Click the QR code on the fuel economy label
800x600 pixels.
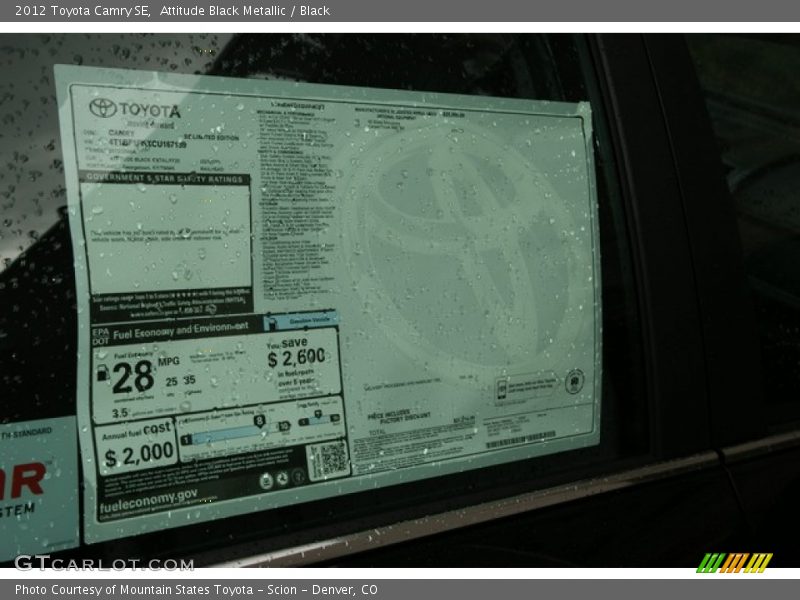[x=329, y=460]
